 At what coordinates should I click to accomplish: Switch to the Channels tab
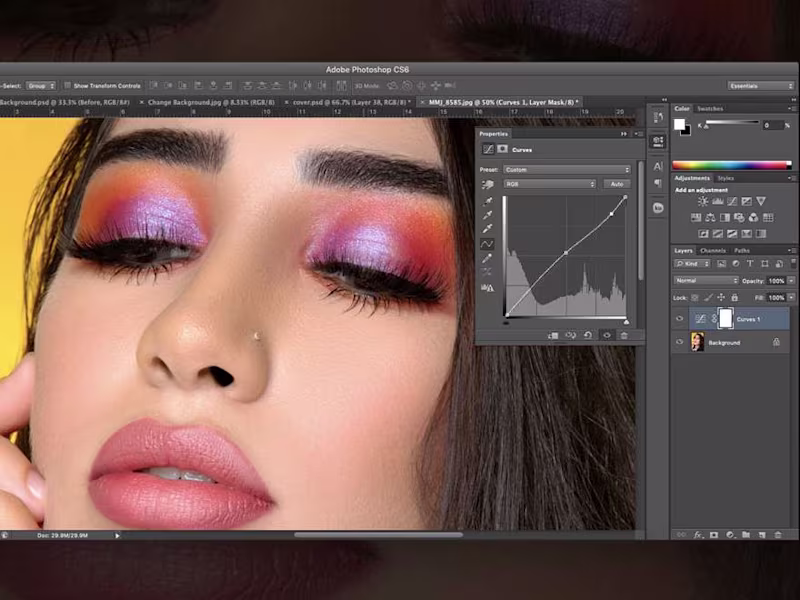[x=713, y=250]
